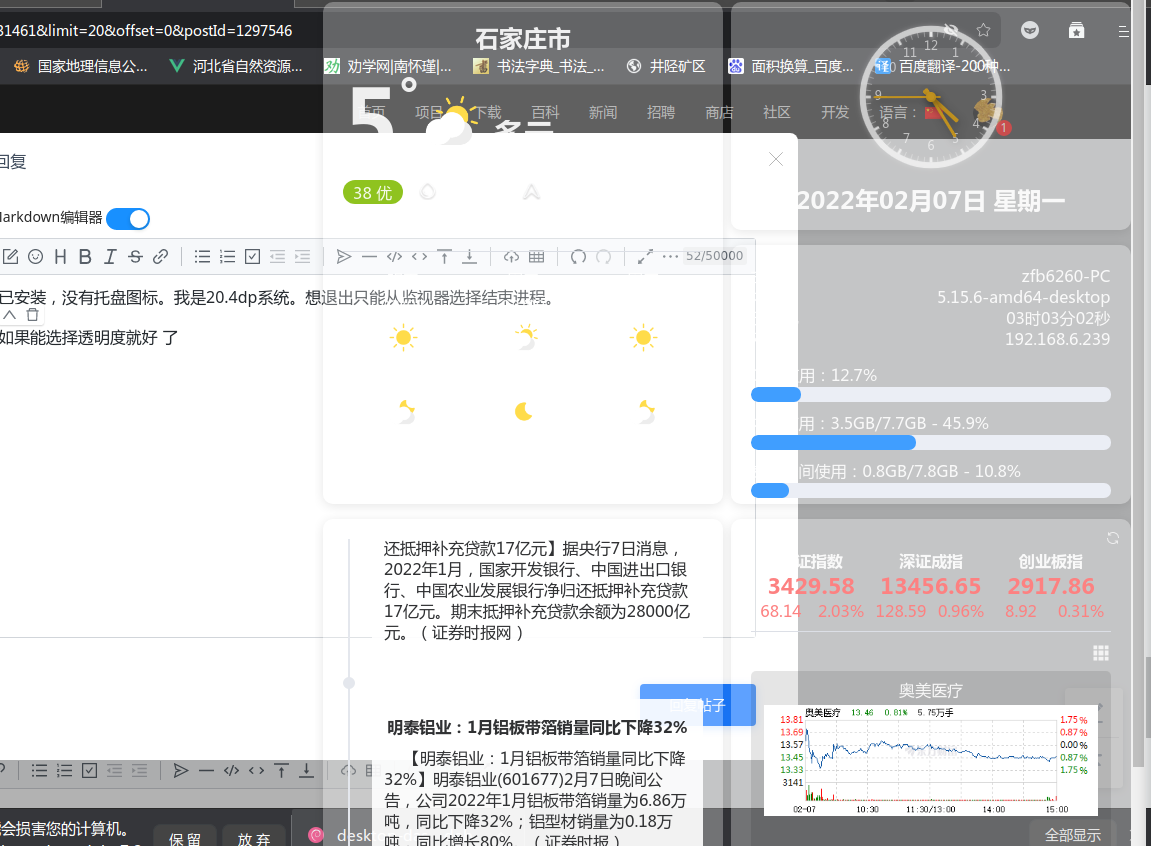This screenshot has height=846, width=1151.
Task: Click the browser address bar URL
Action: tap(147, 31)
